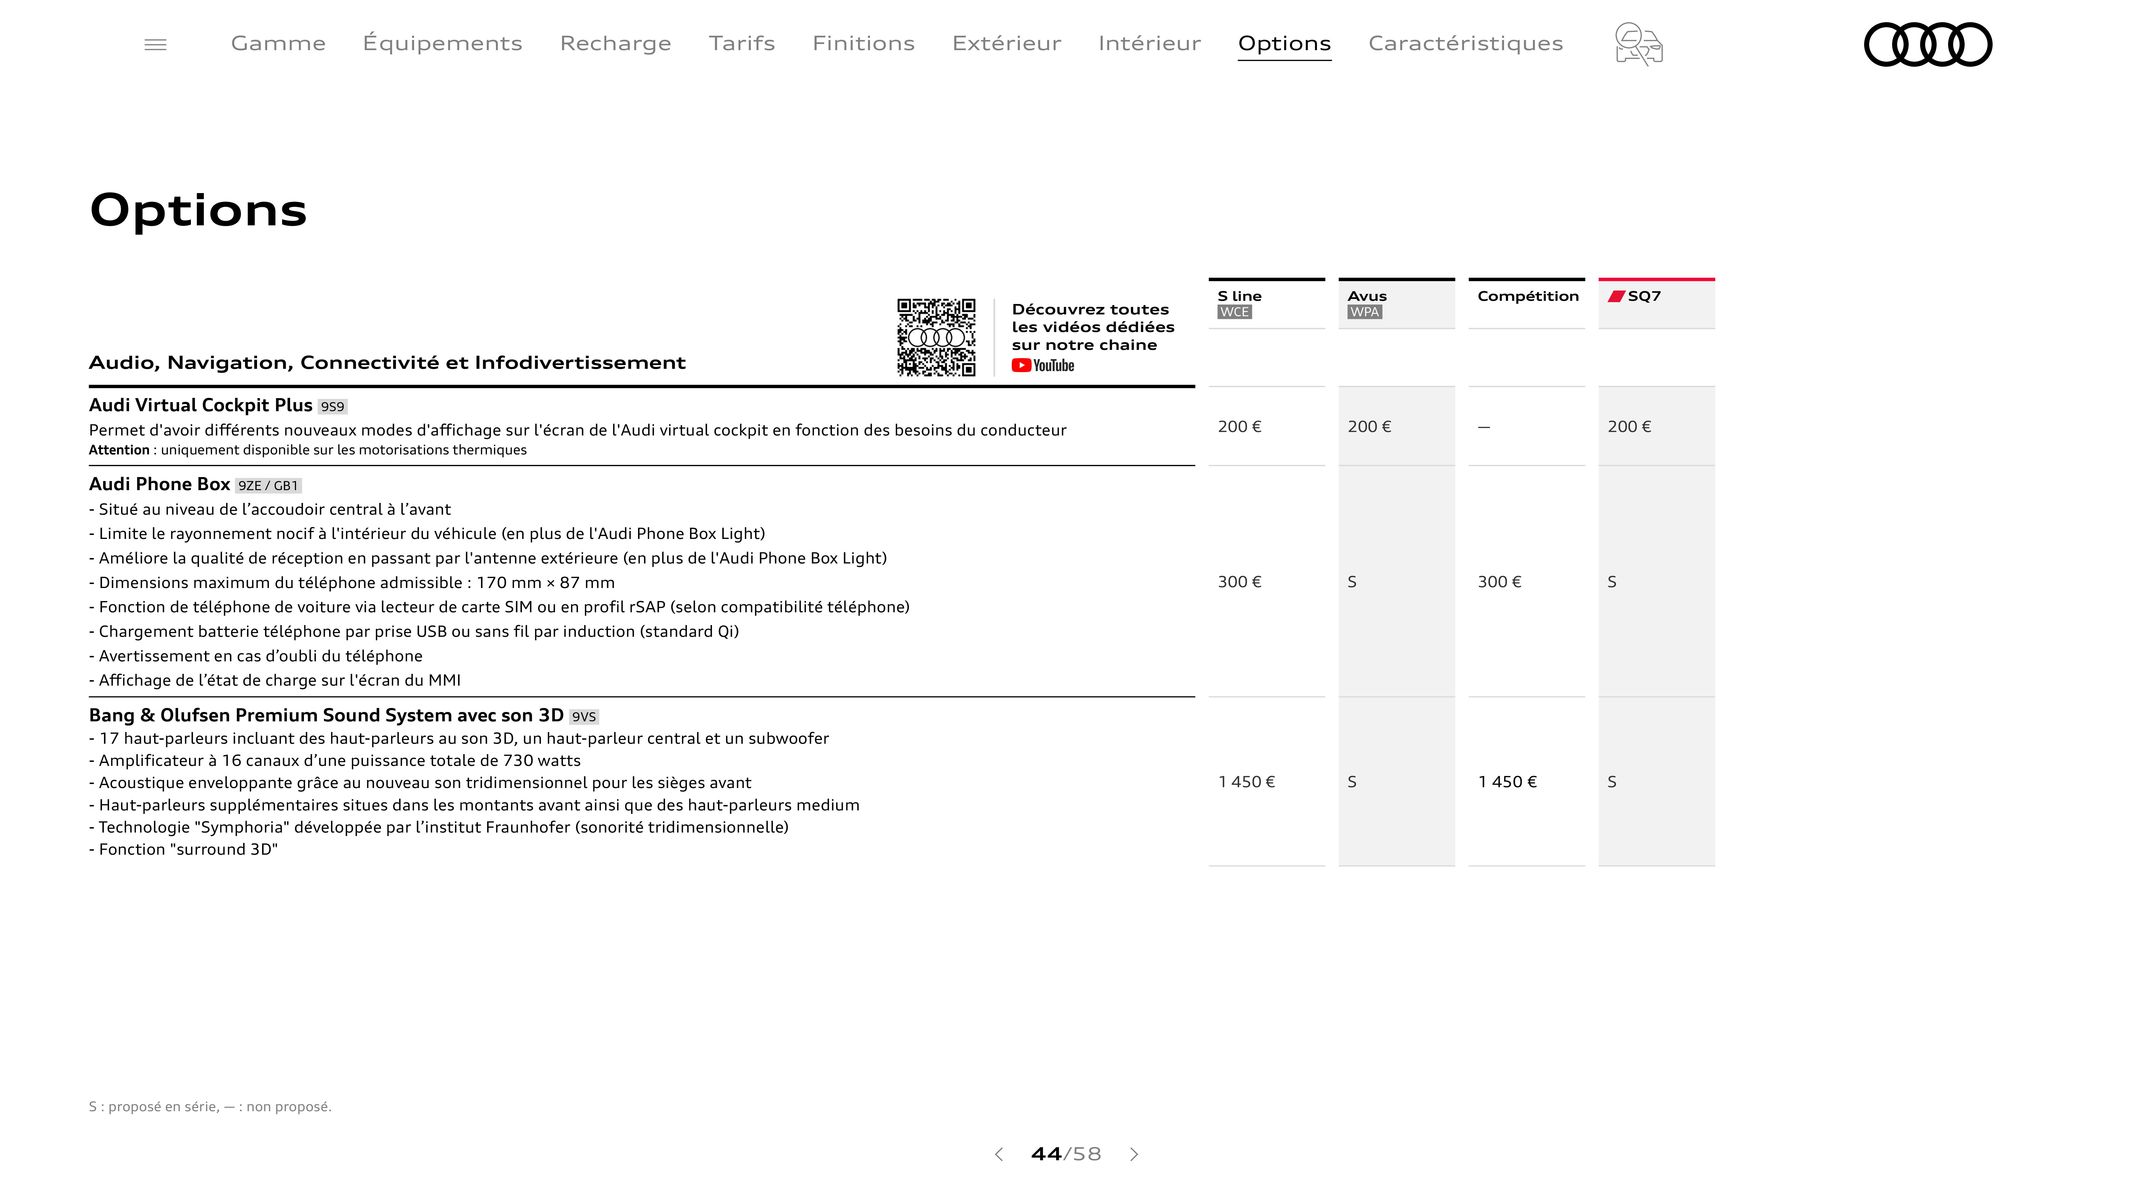This screenshot has width=2133, height=1200.
Task: Click S line 1 450 € Bang & Olufsen price
Action: [1246, 782]
